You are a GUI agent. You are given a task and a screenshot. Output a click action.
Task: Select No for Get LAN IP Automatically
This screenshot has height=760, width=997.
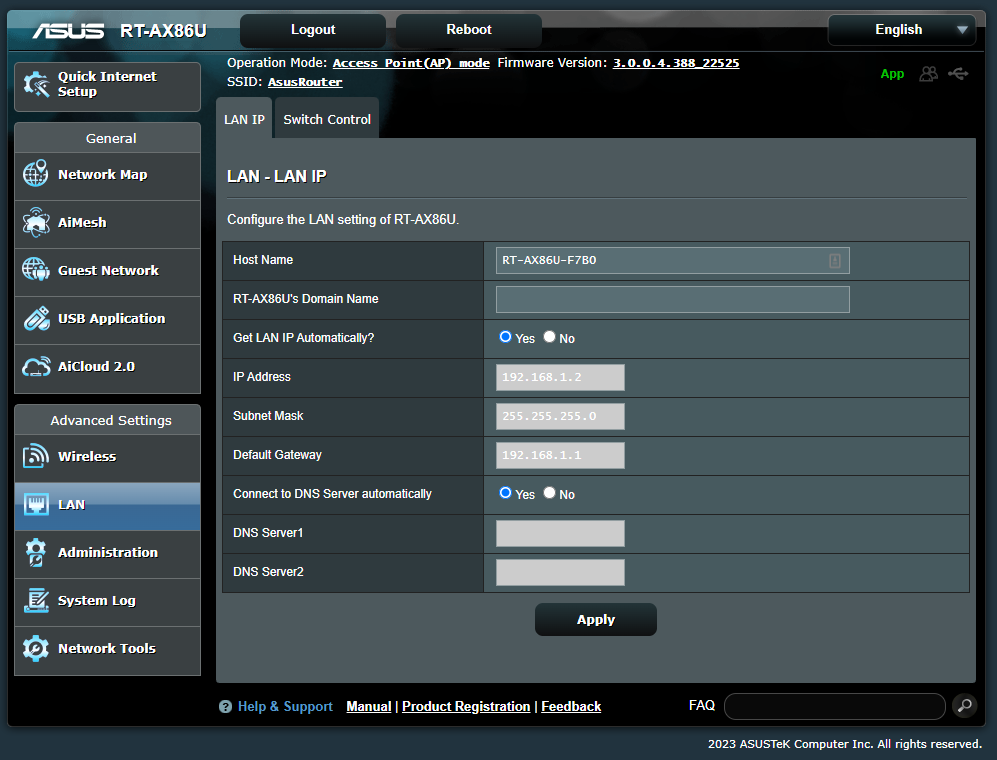(x=550, y=338)
